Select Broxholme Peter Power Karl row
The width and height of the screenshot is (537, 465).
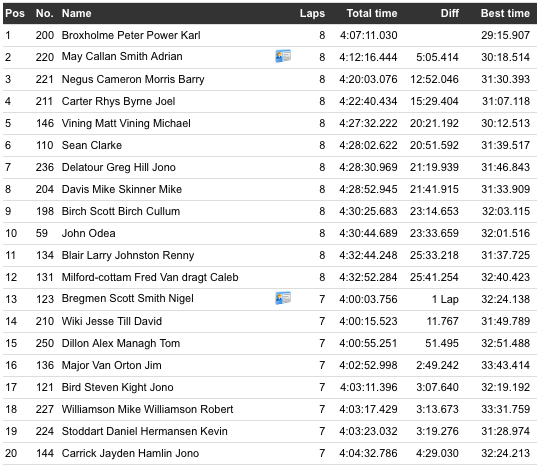270,35
